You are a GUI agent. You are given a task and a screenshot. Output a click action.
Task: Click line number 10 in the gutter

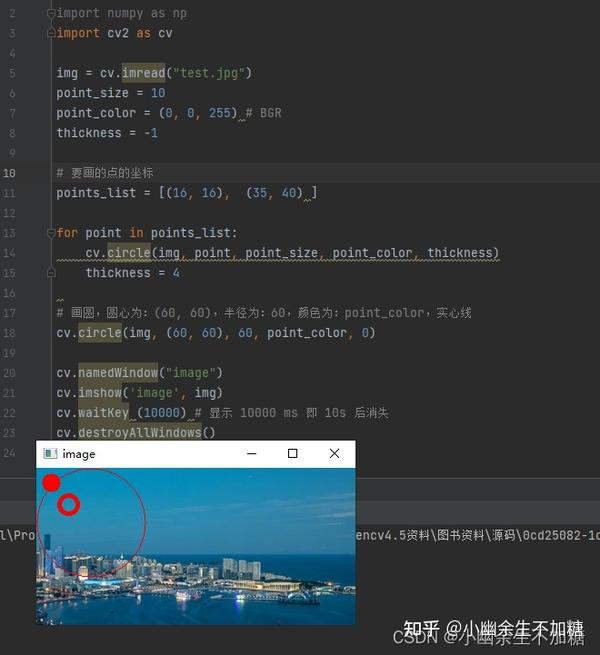click(x=9, y=173)
